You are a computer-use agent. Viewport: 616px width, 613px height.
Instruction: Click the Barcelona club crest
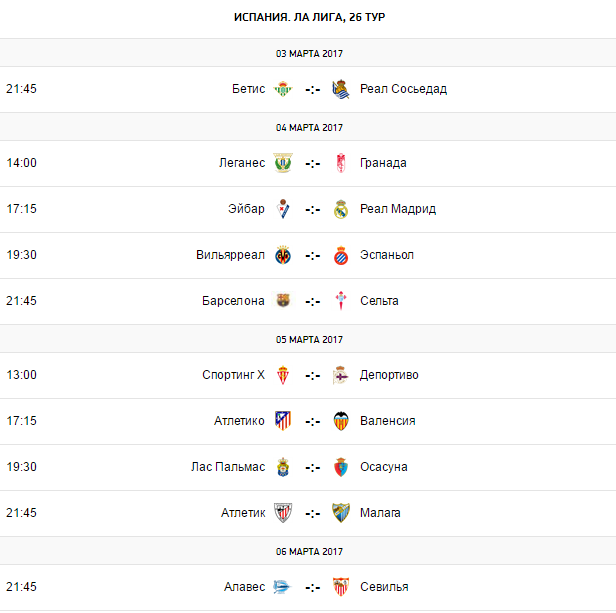(283, 301)
